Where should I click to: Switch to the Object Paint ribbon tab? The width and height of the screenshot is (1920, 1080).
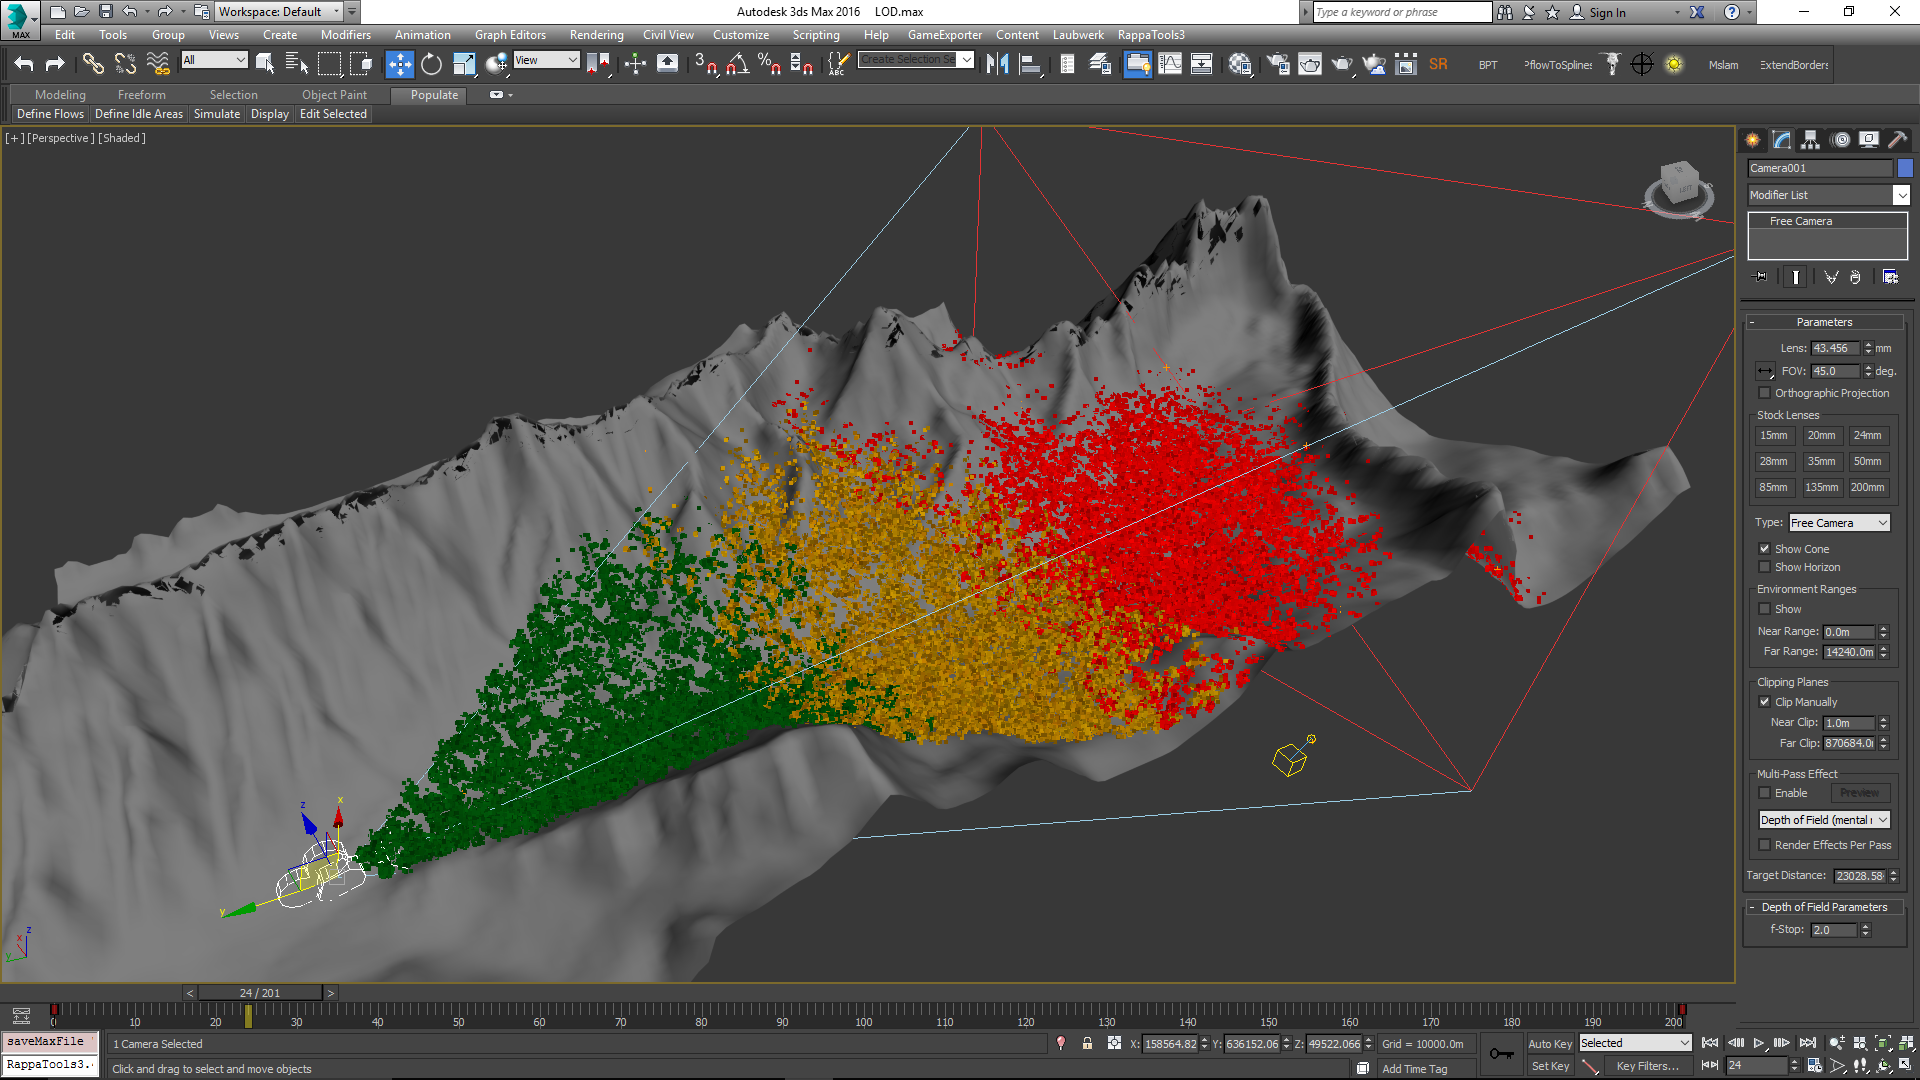[x=334, y=95]
